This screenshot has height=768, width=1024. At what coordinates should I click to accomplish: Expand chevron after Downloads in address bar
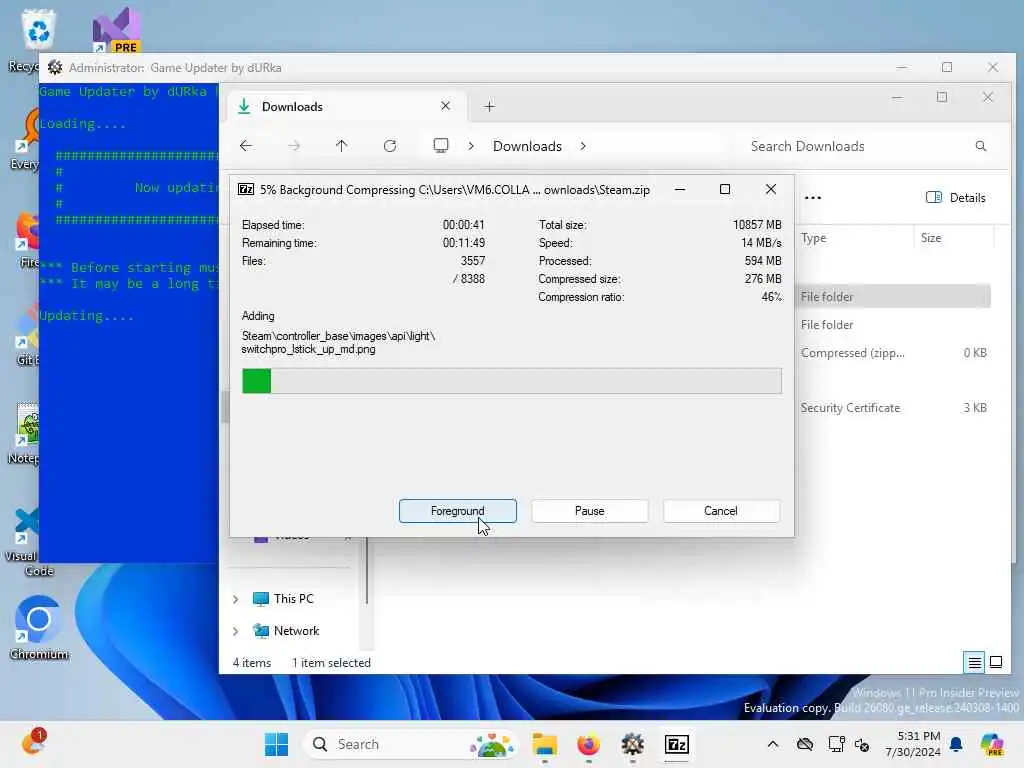pyautogui.click(x=583, y=146)
